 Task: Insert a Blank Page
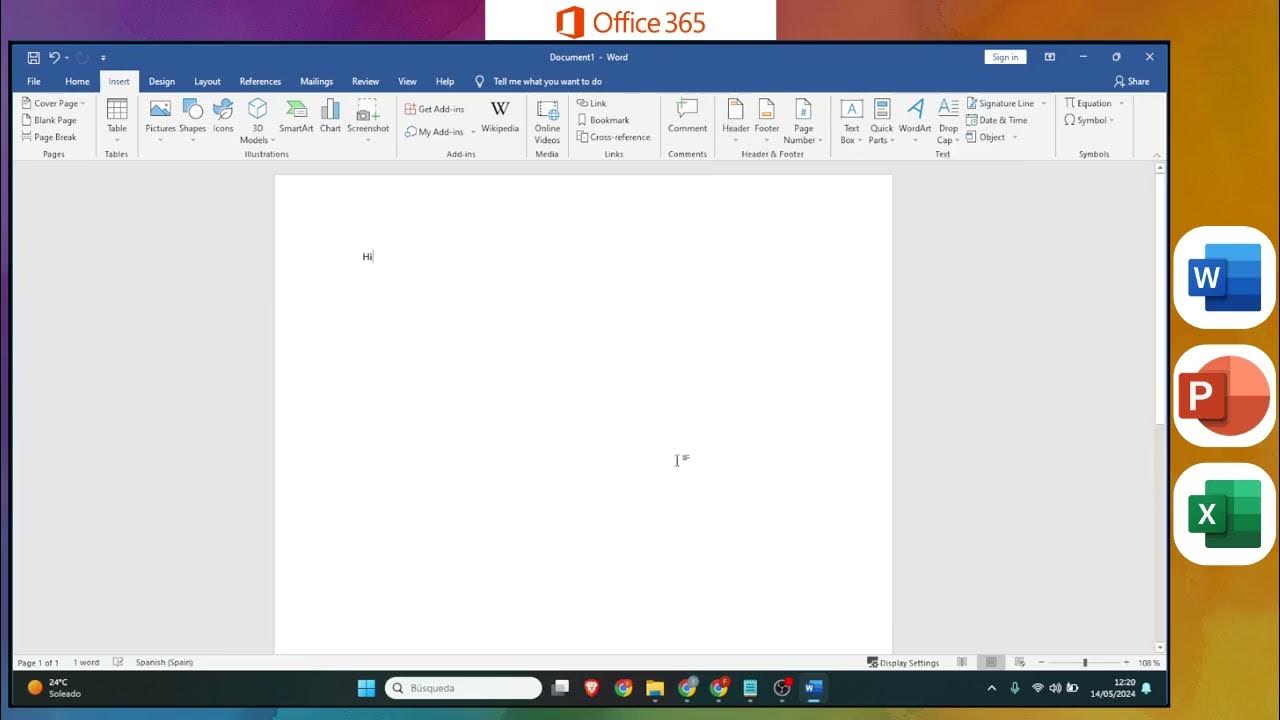tap(49, 120)
